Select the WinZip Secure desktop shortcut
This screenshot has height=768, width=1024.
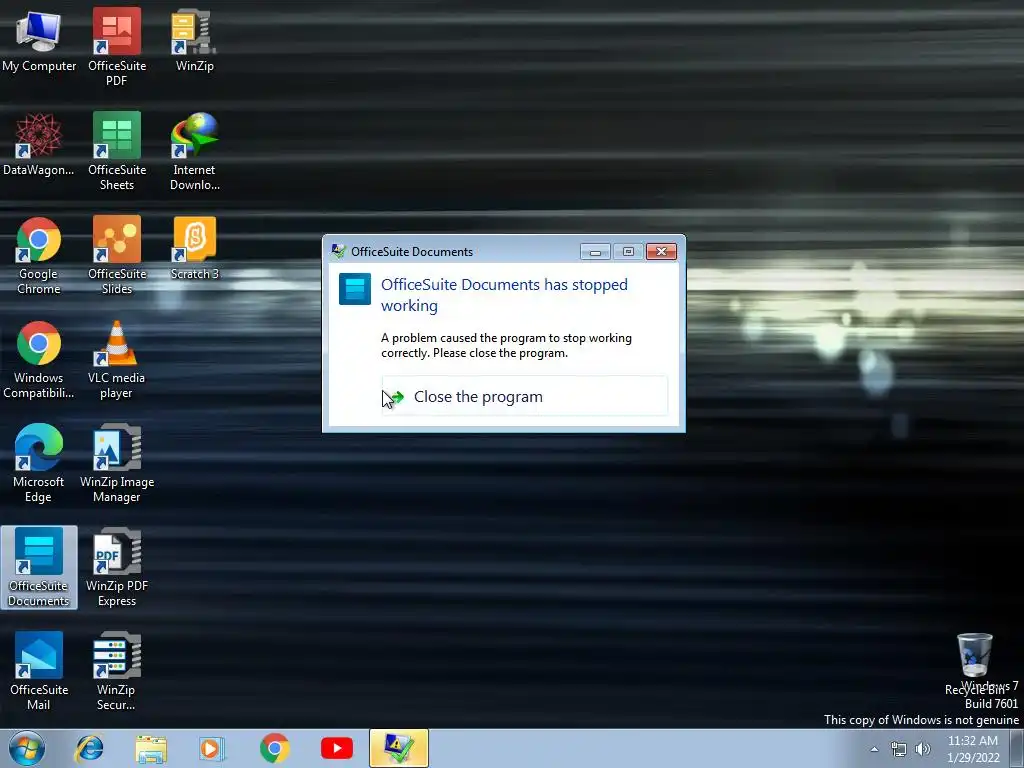point(117,671)
